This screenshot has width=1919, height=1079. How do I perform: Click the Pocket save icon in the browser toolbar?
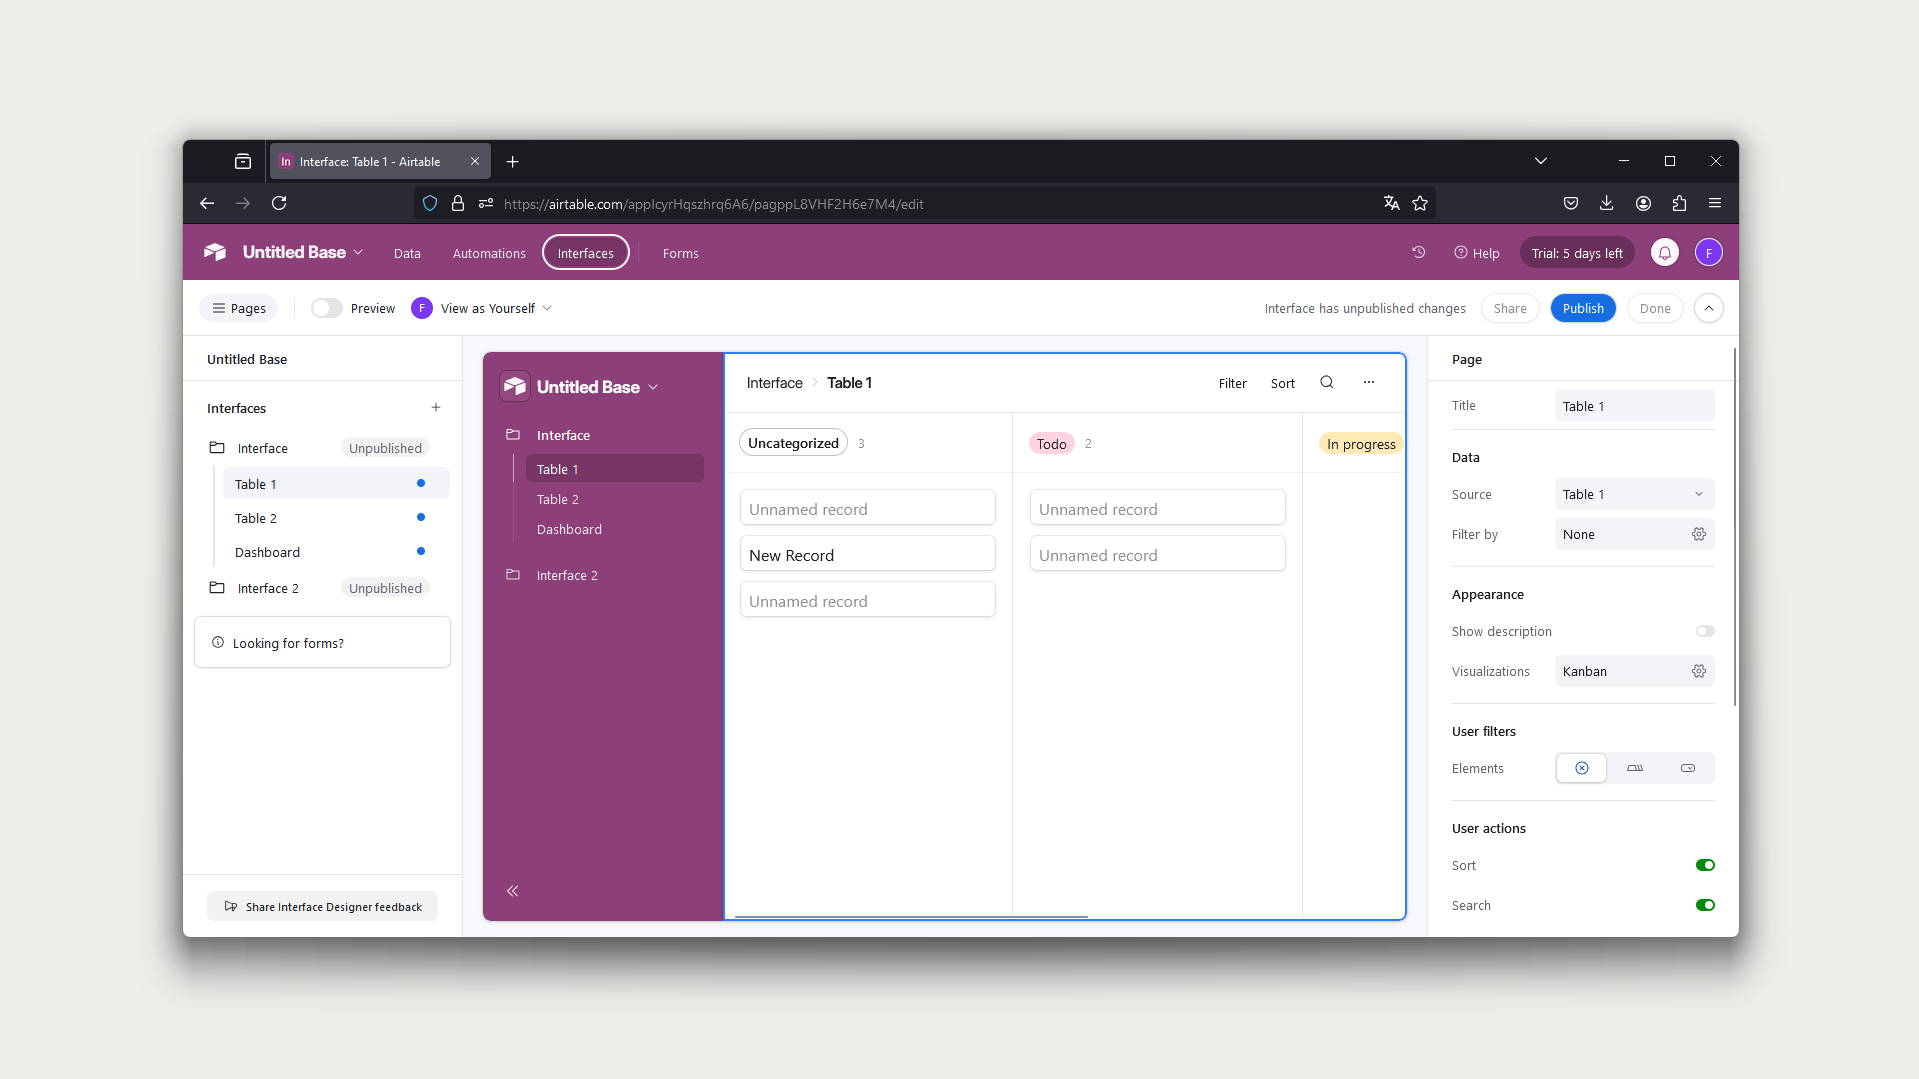(1570, 203)
